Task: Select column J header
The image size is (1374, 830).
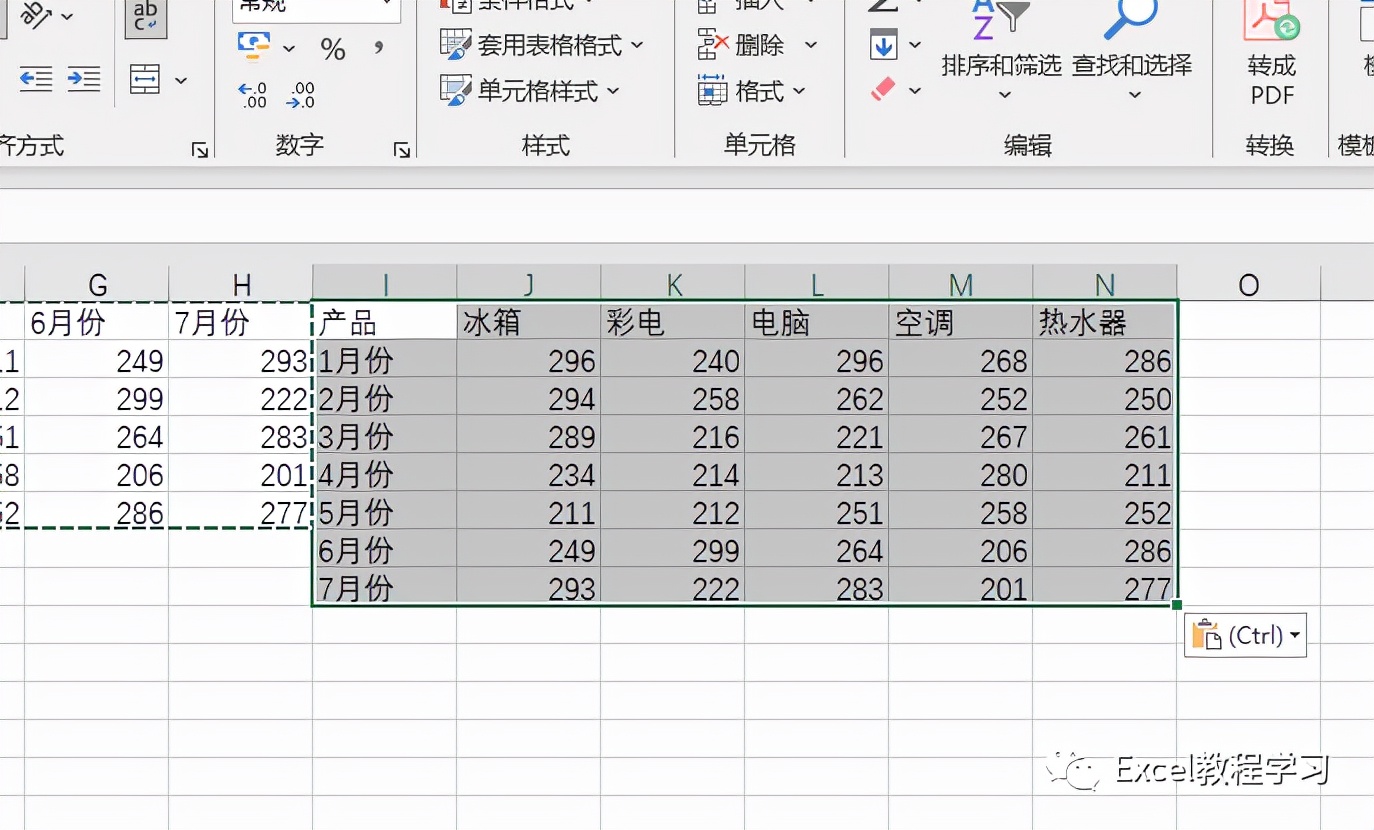Action: tap(529, 284)
